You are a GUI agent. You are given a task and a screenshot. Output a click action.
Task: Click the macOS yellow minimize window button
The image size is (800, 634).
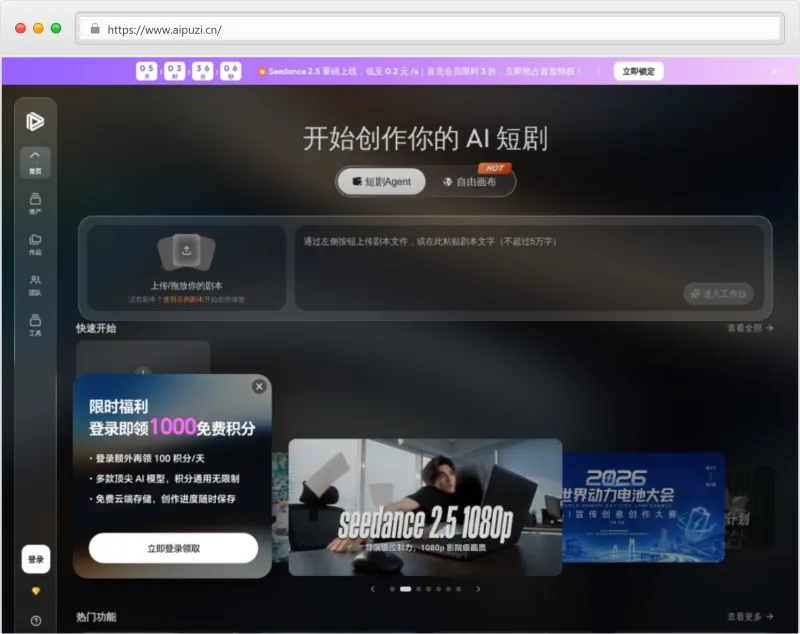(38, 29)
